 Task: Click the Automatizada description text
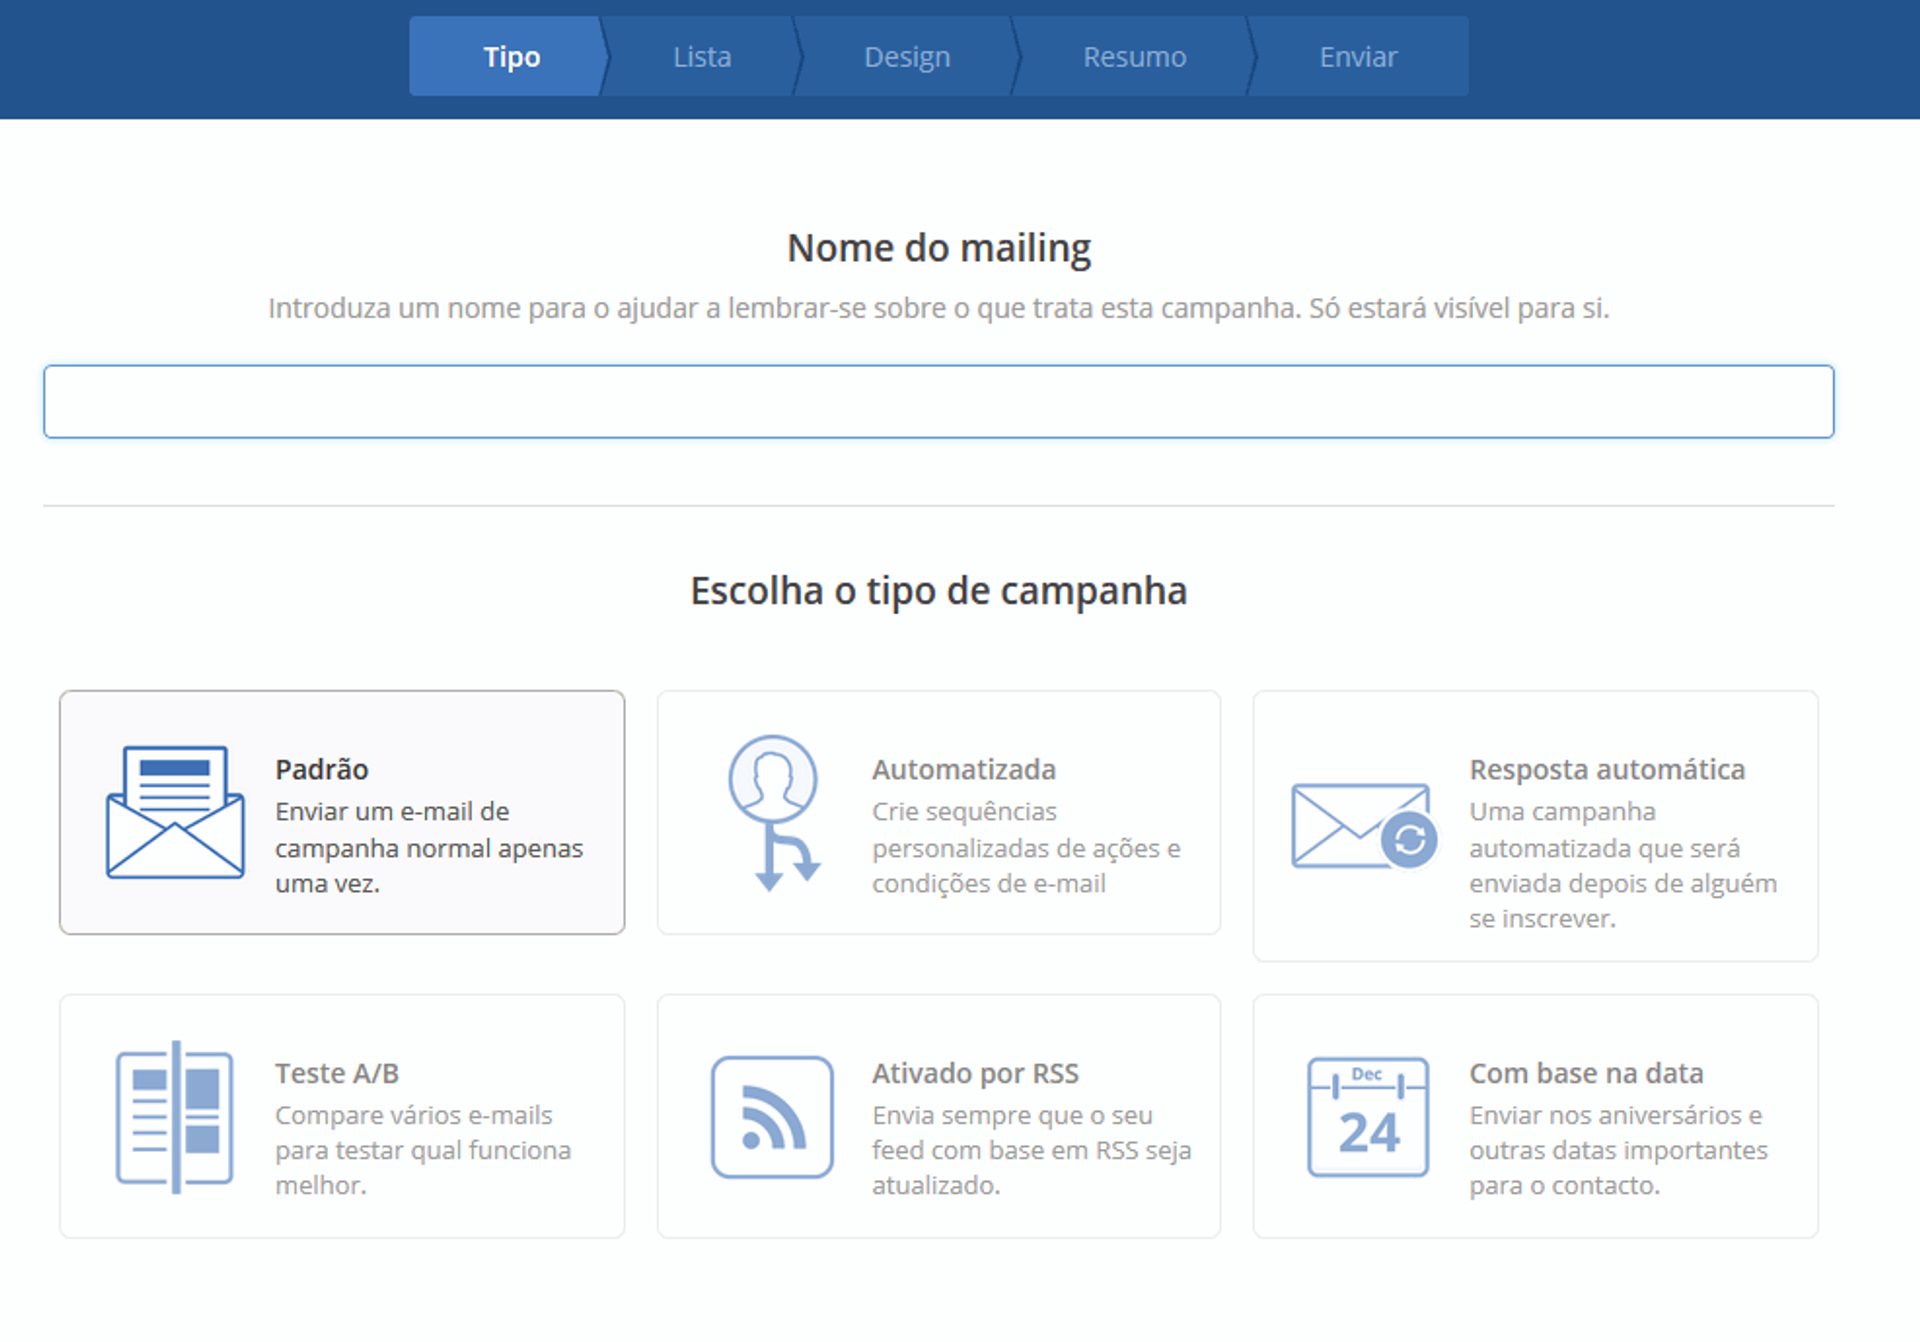[1025, 848]
